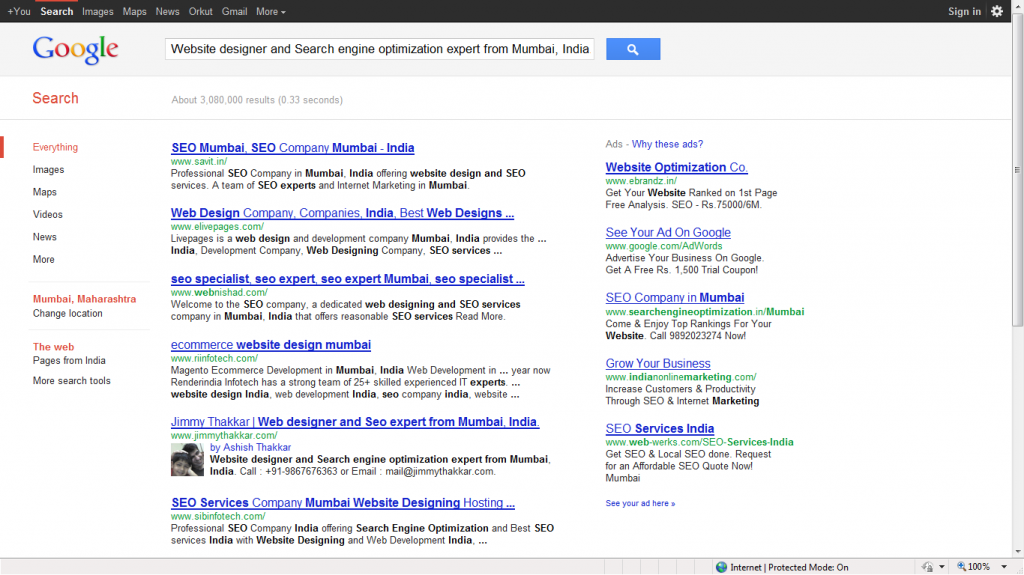
Task: Switch to Gmail from the top bar
Action: (234, 12)
